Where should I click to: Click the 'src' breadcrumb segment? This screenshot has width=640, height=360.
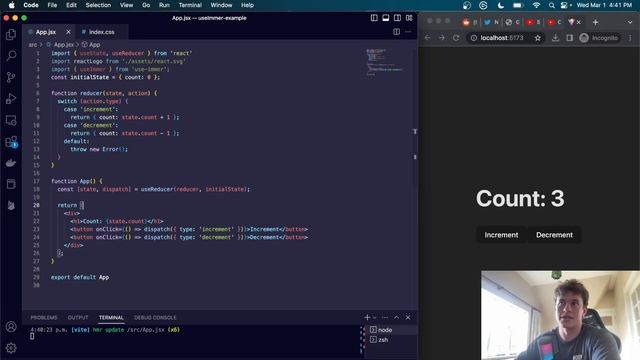coord(33,44)
